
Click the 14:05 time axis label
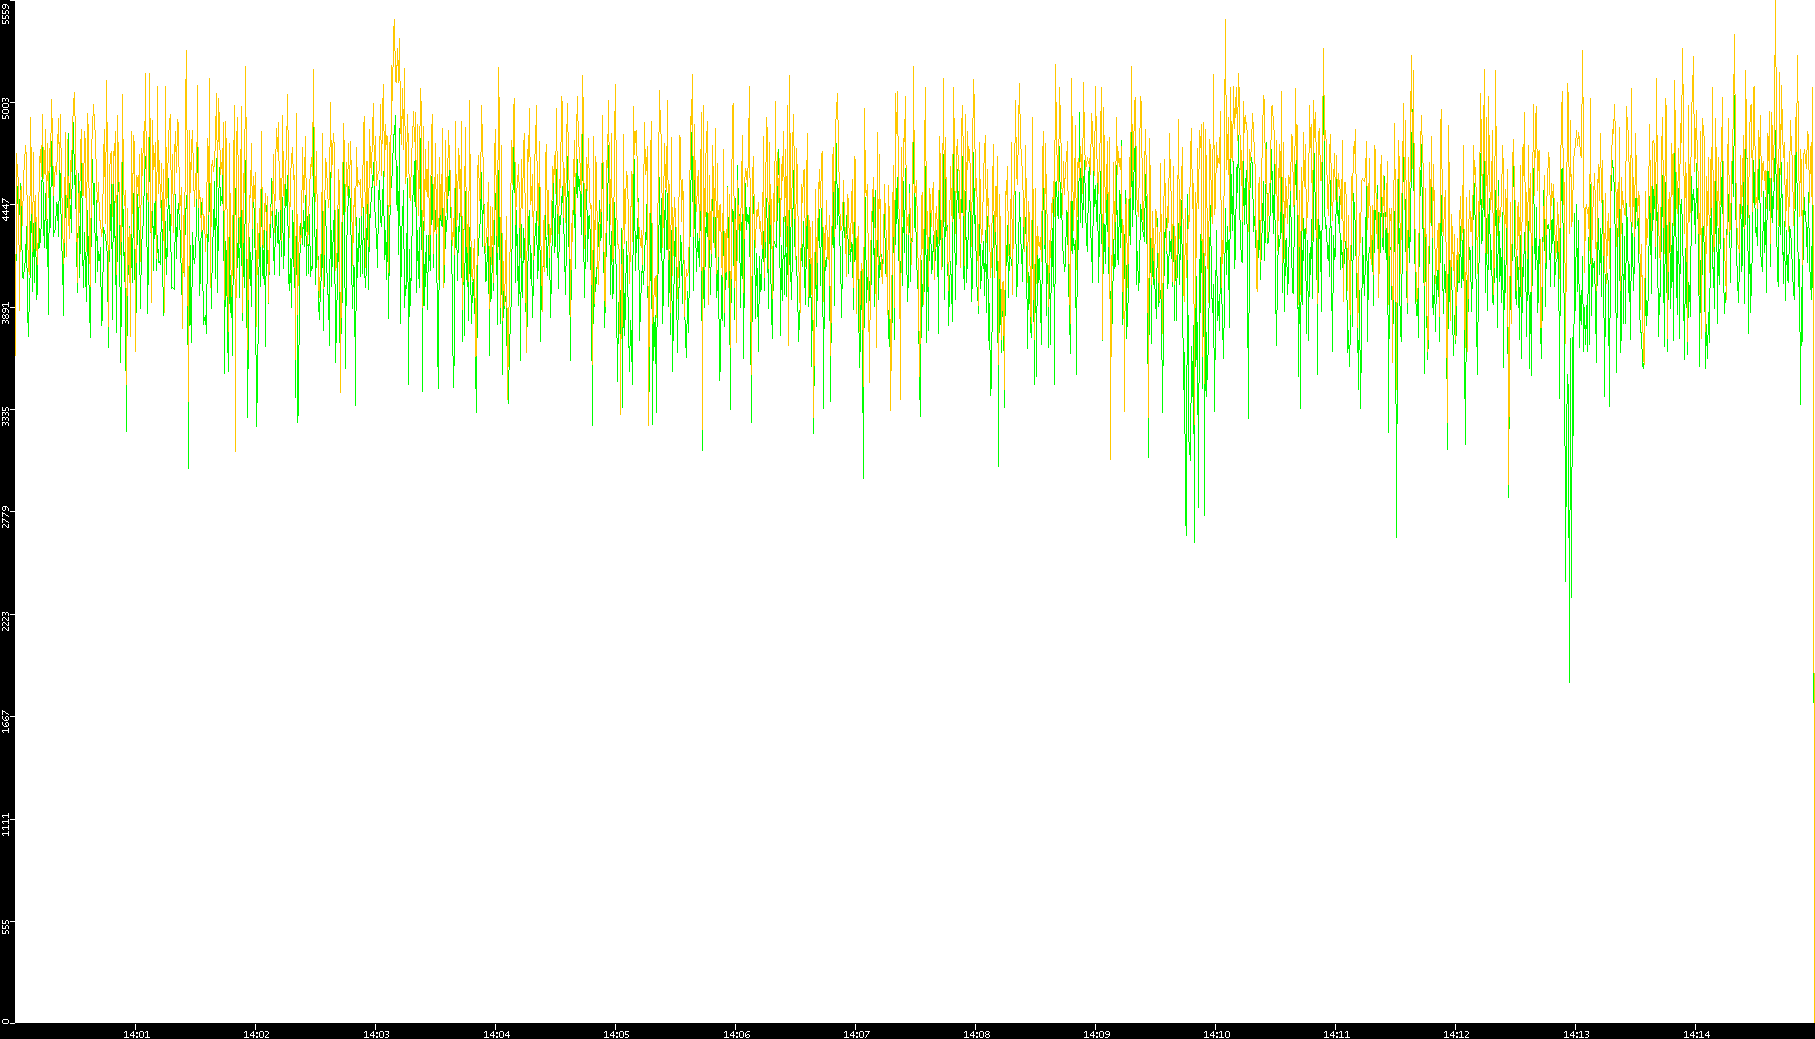pyautogui.click(x=616, y=1034)
